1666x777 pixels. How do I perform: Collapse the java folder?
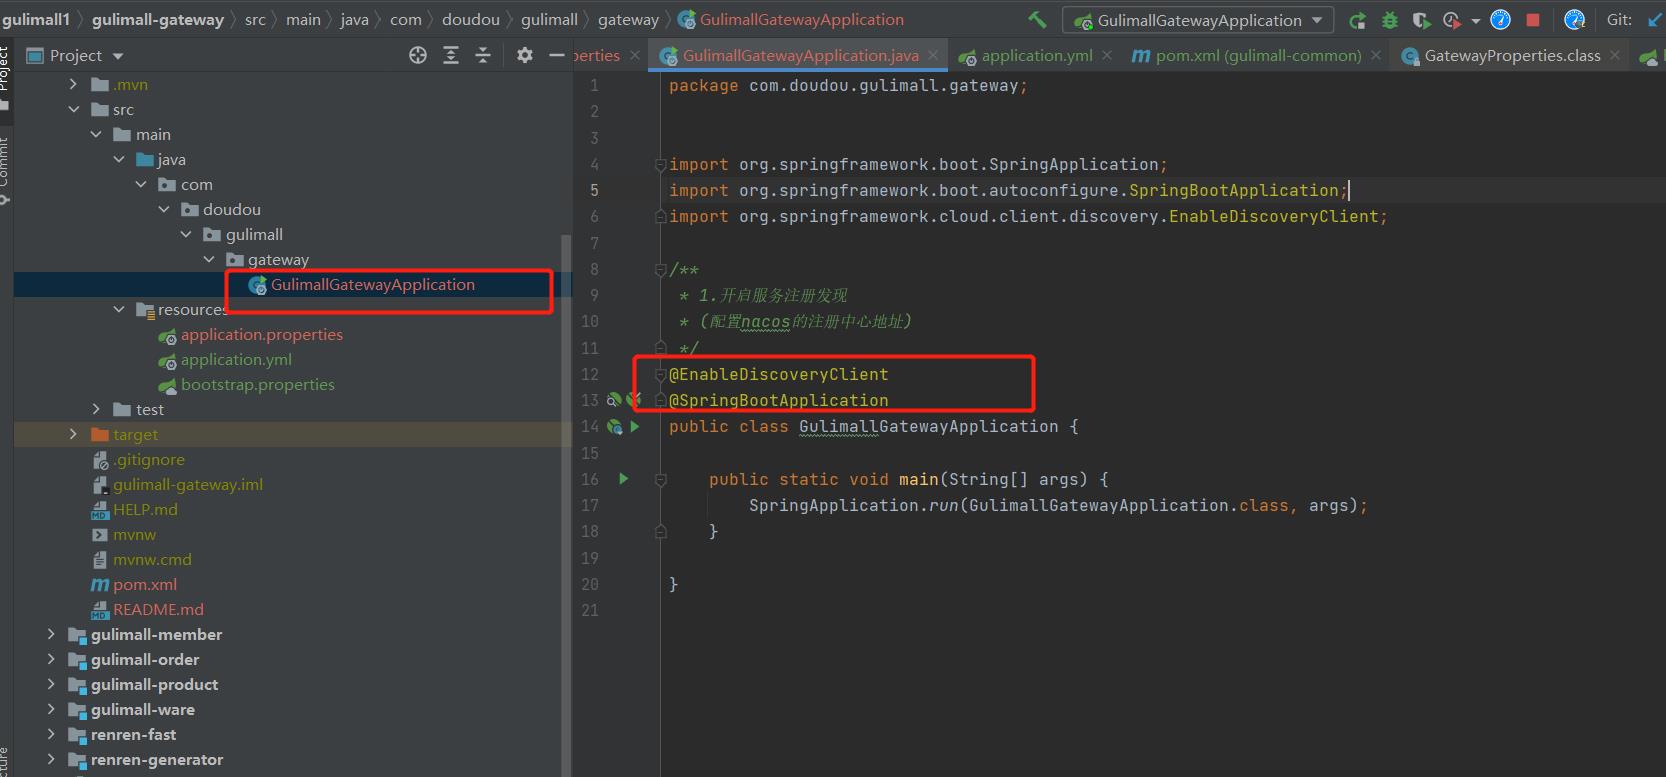pyautogui.click(x=119, y=160)
